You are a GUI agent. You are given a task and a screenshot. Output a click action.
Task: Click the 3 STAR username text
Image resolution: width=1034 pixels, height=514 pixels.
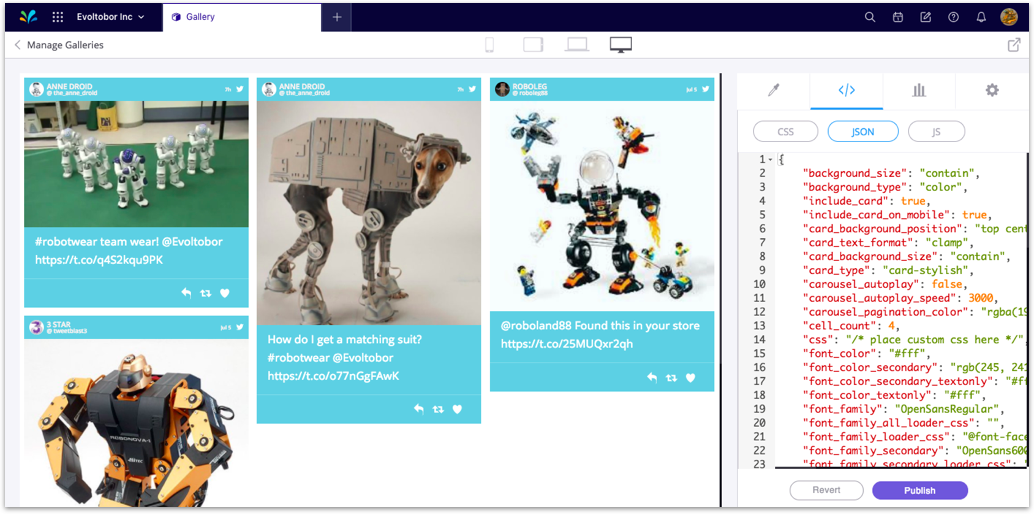pos(57,324)
